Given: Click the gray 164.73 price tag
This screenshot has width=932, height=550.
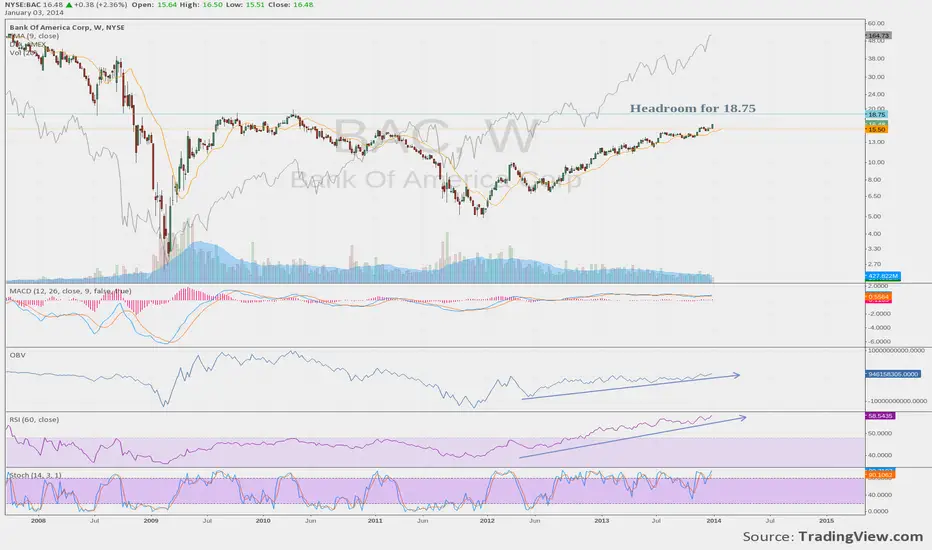Looking at the screenshot, I should click(x=879, y=36).
